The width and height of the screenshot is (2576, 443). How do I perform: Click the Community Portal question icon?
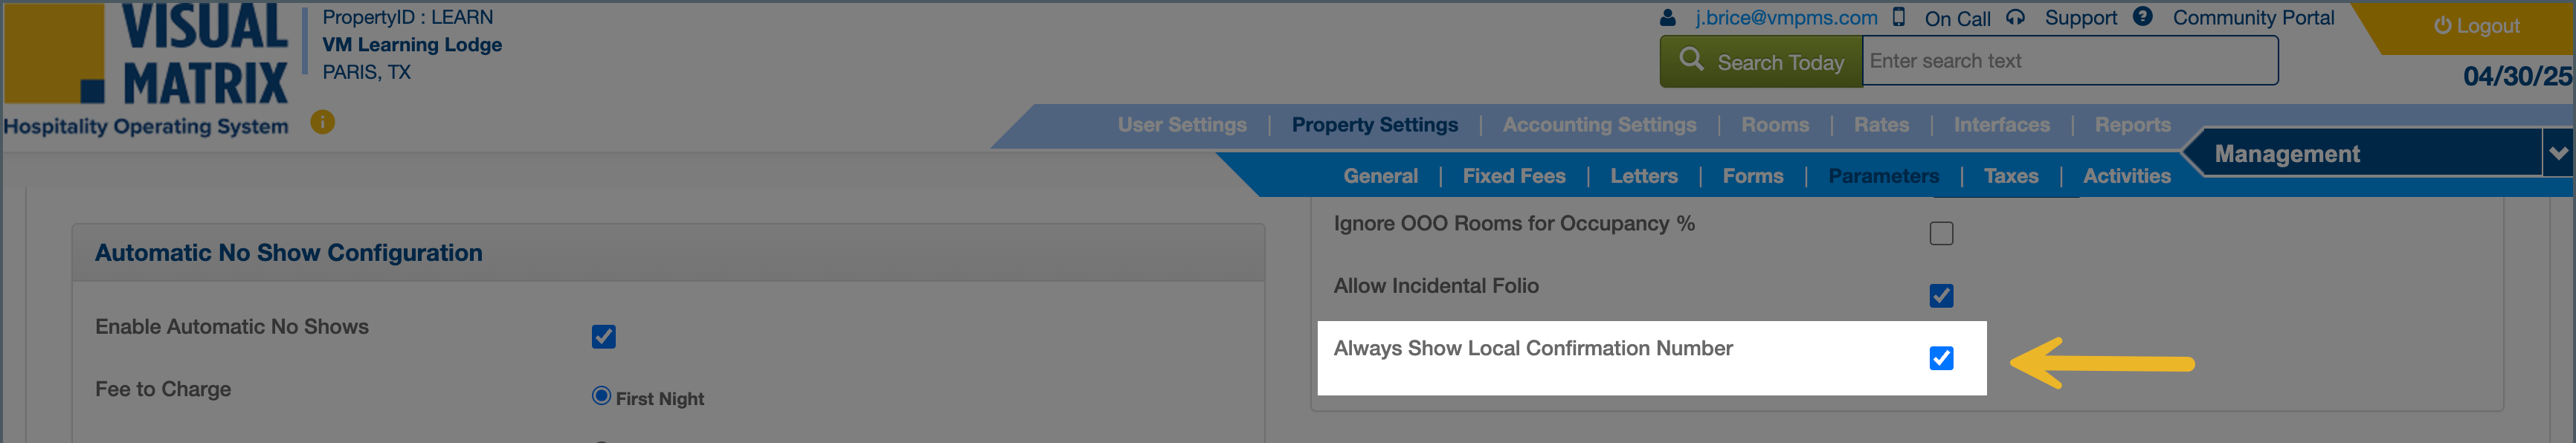[2142, 17]
